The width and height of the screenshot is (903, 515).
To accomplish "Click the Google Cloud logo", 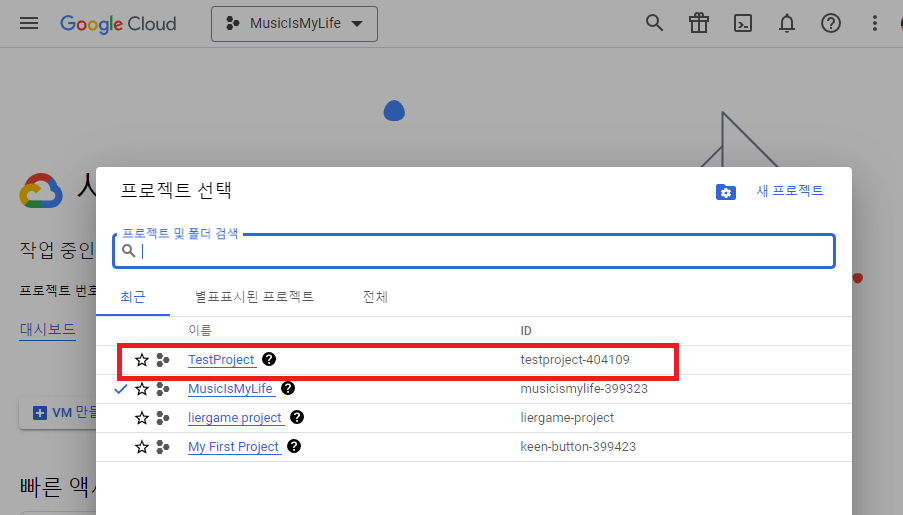I will pyautogui.click(x=118, y=24).
